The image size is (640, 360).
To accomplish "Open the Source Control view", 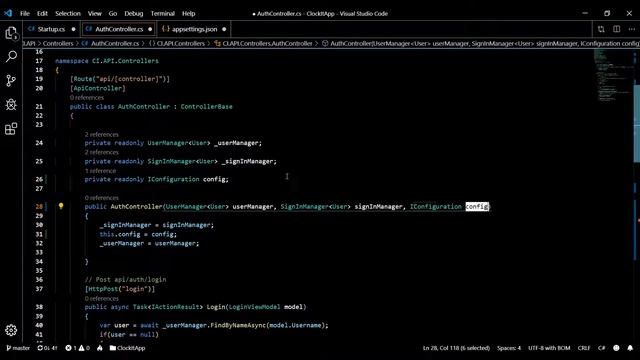I will click(11, 80).
